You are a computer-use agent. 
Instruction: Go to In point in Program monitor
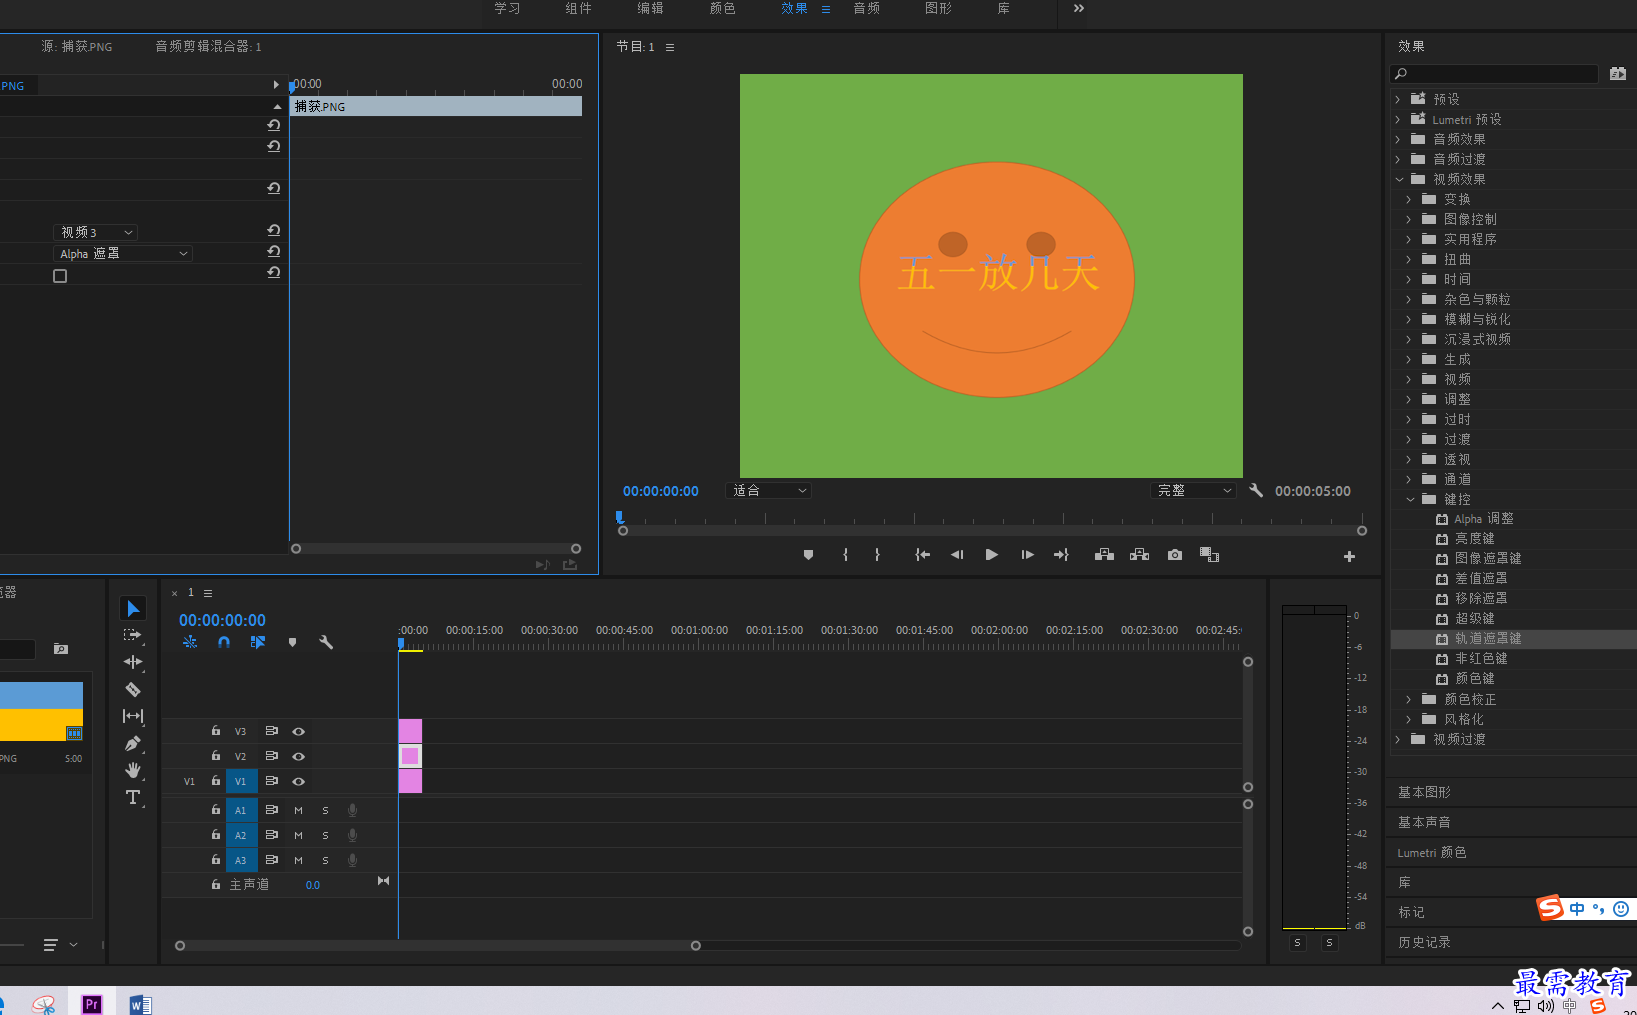pos(922,555)
